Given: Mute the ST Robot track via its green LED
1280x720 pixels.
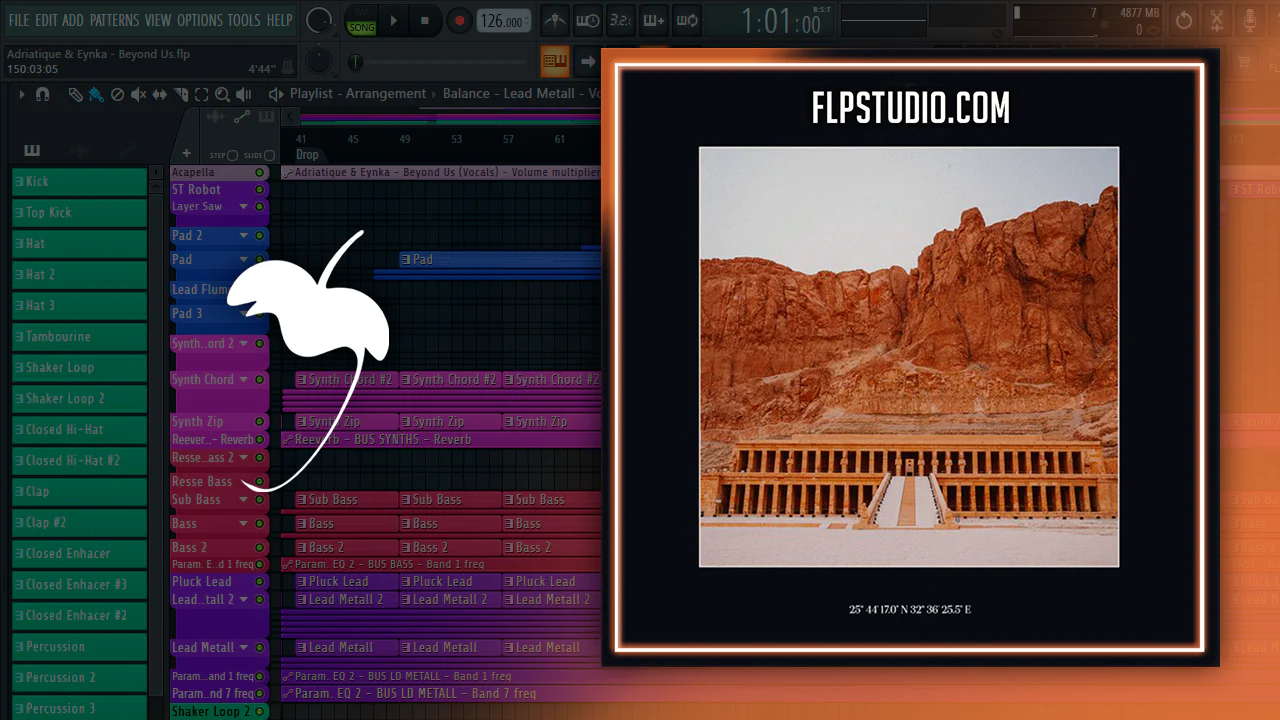Looking at the screenshot, I should pyautogui.click(x=260, y=189).
